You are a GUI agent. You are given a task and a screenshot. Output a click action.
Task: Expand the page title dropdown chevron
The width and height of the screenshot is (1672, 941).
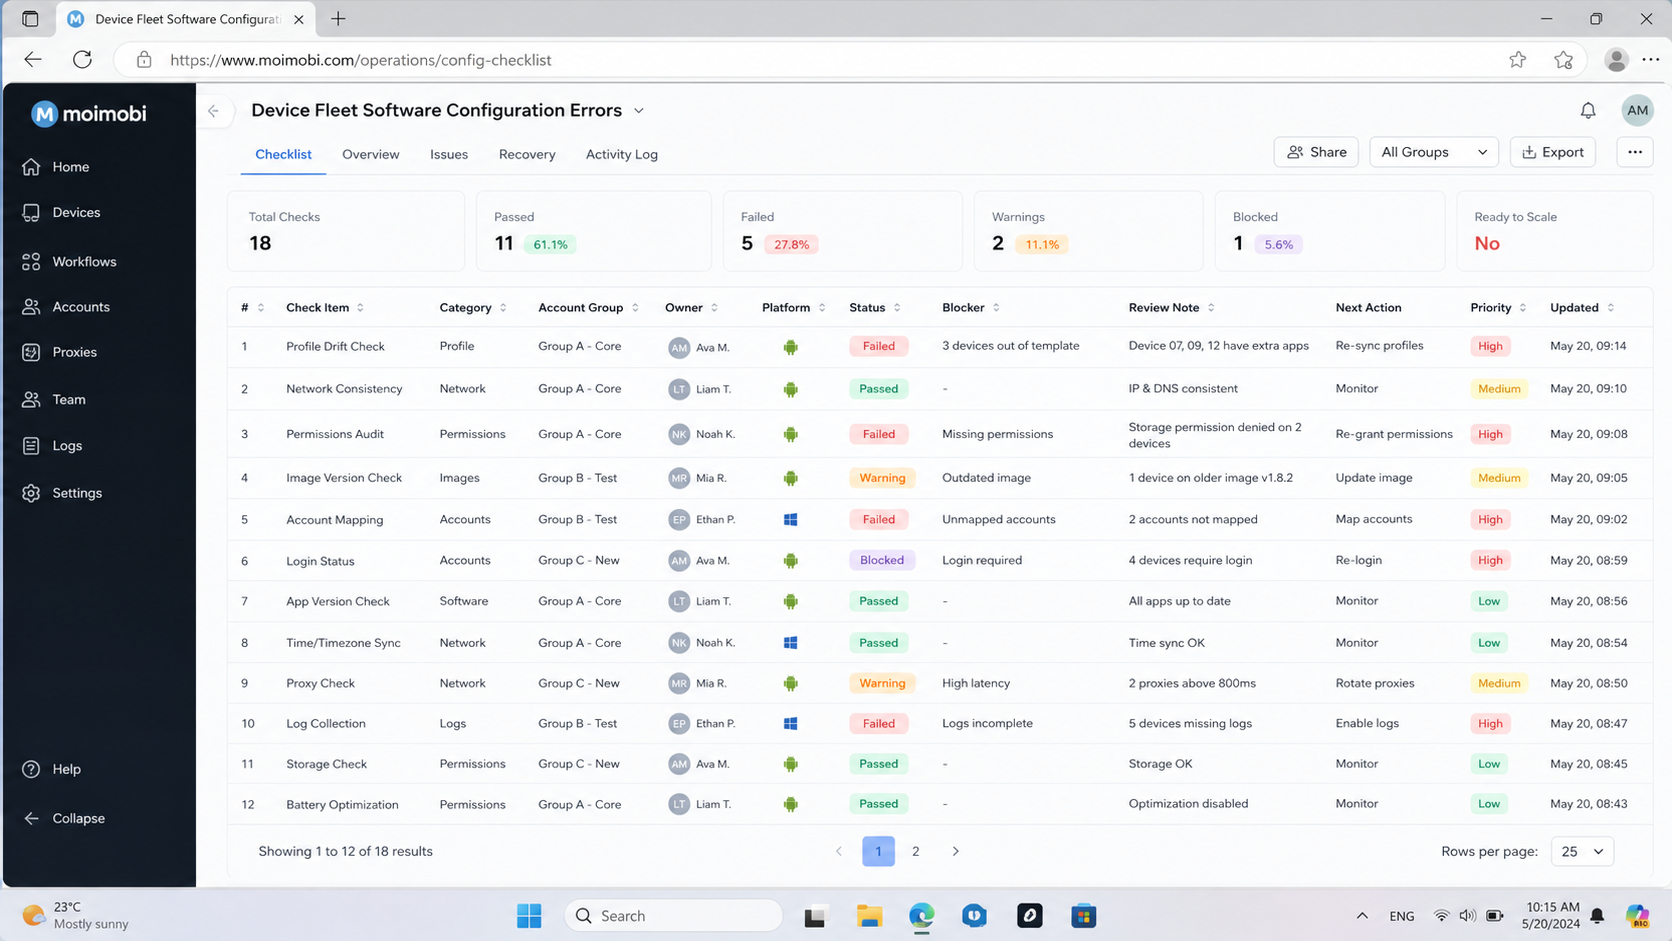tap(639, 111)
